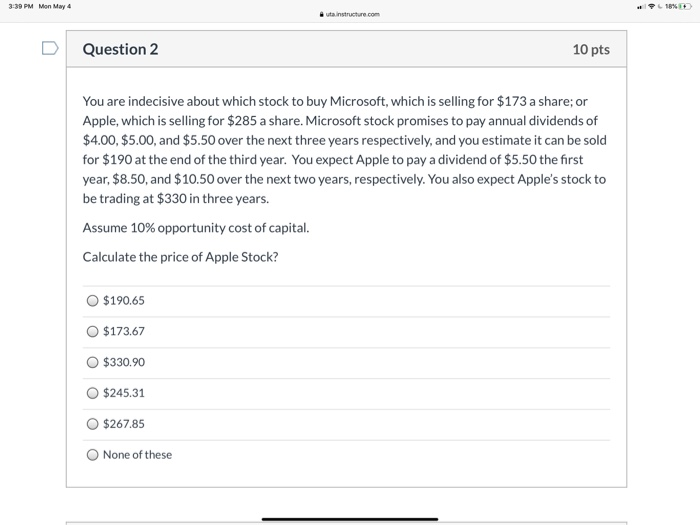Tap the battery indicator in status bar

pyautogui.click(x=685, y=6)
